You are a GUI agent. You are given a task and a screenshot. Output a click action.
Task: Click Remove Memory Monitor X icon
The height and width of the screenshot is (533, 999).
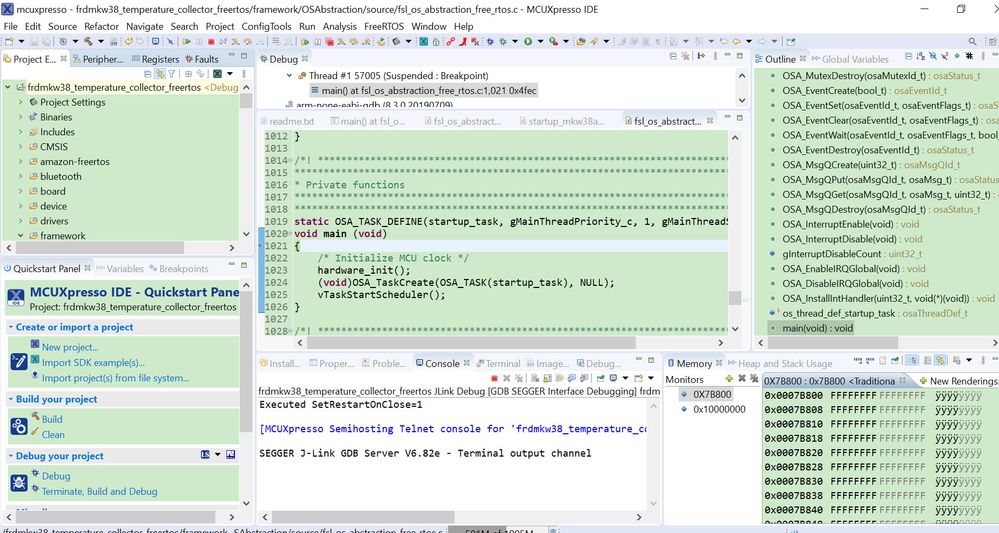[742, 378]
